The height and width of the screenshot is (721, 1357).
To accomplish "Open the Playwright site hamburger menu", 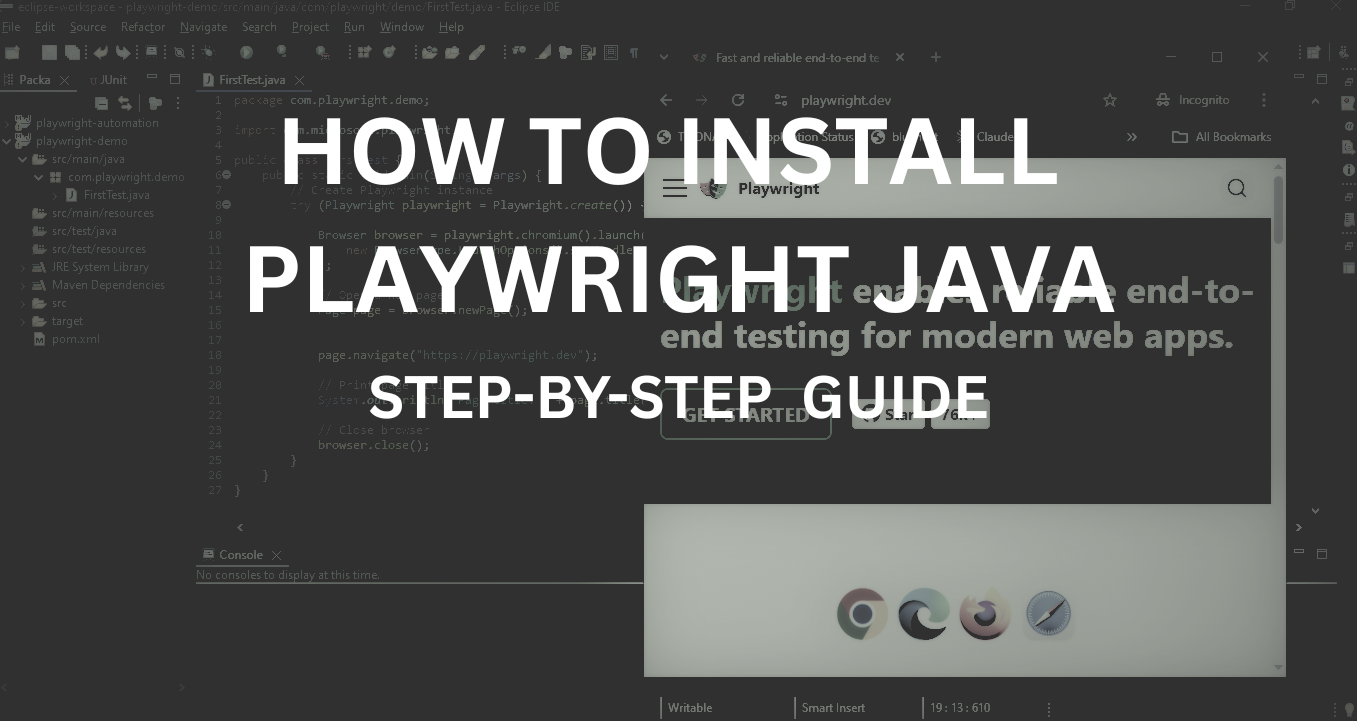I will tap(675, 188).
